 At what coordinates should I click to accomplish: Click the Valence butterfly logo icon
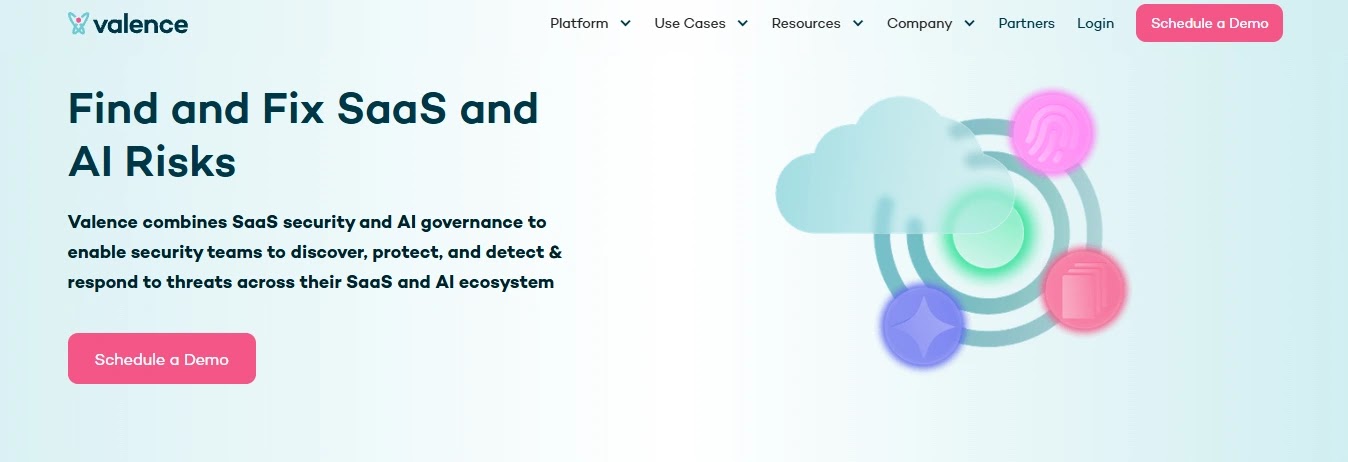click(x=78, y=23)
